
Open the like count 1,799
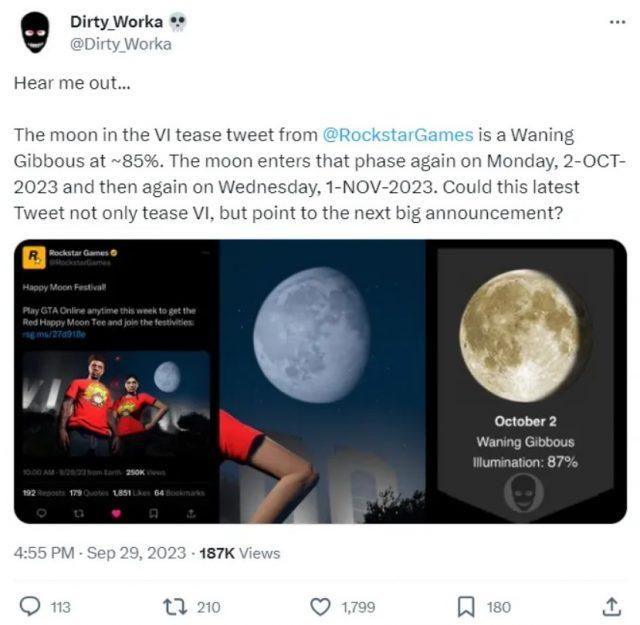click(x=358, y=607)
